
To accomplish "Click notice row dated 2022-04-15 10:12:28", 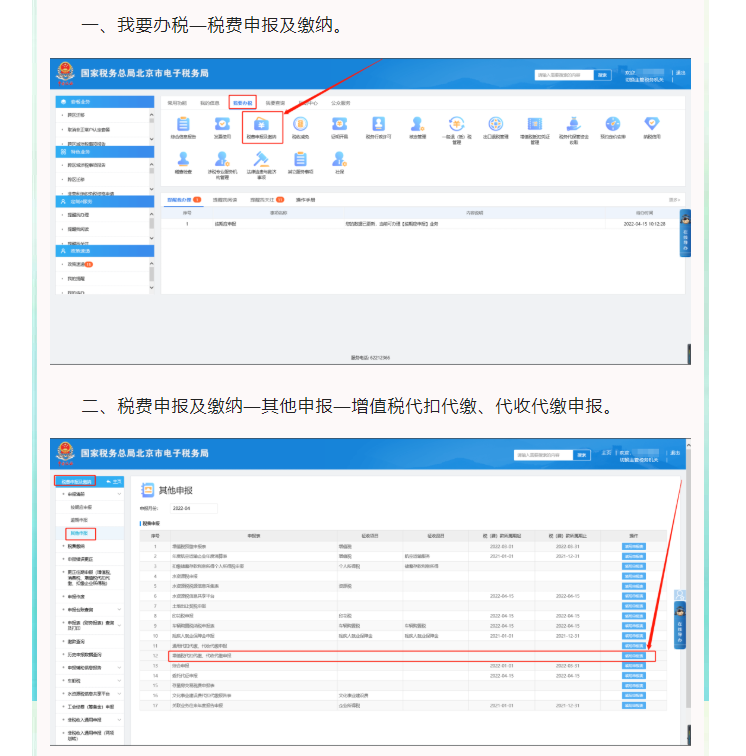I will pos(423,224).
